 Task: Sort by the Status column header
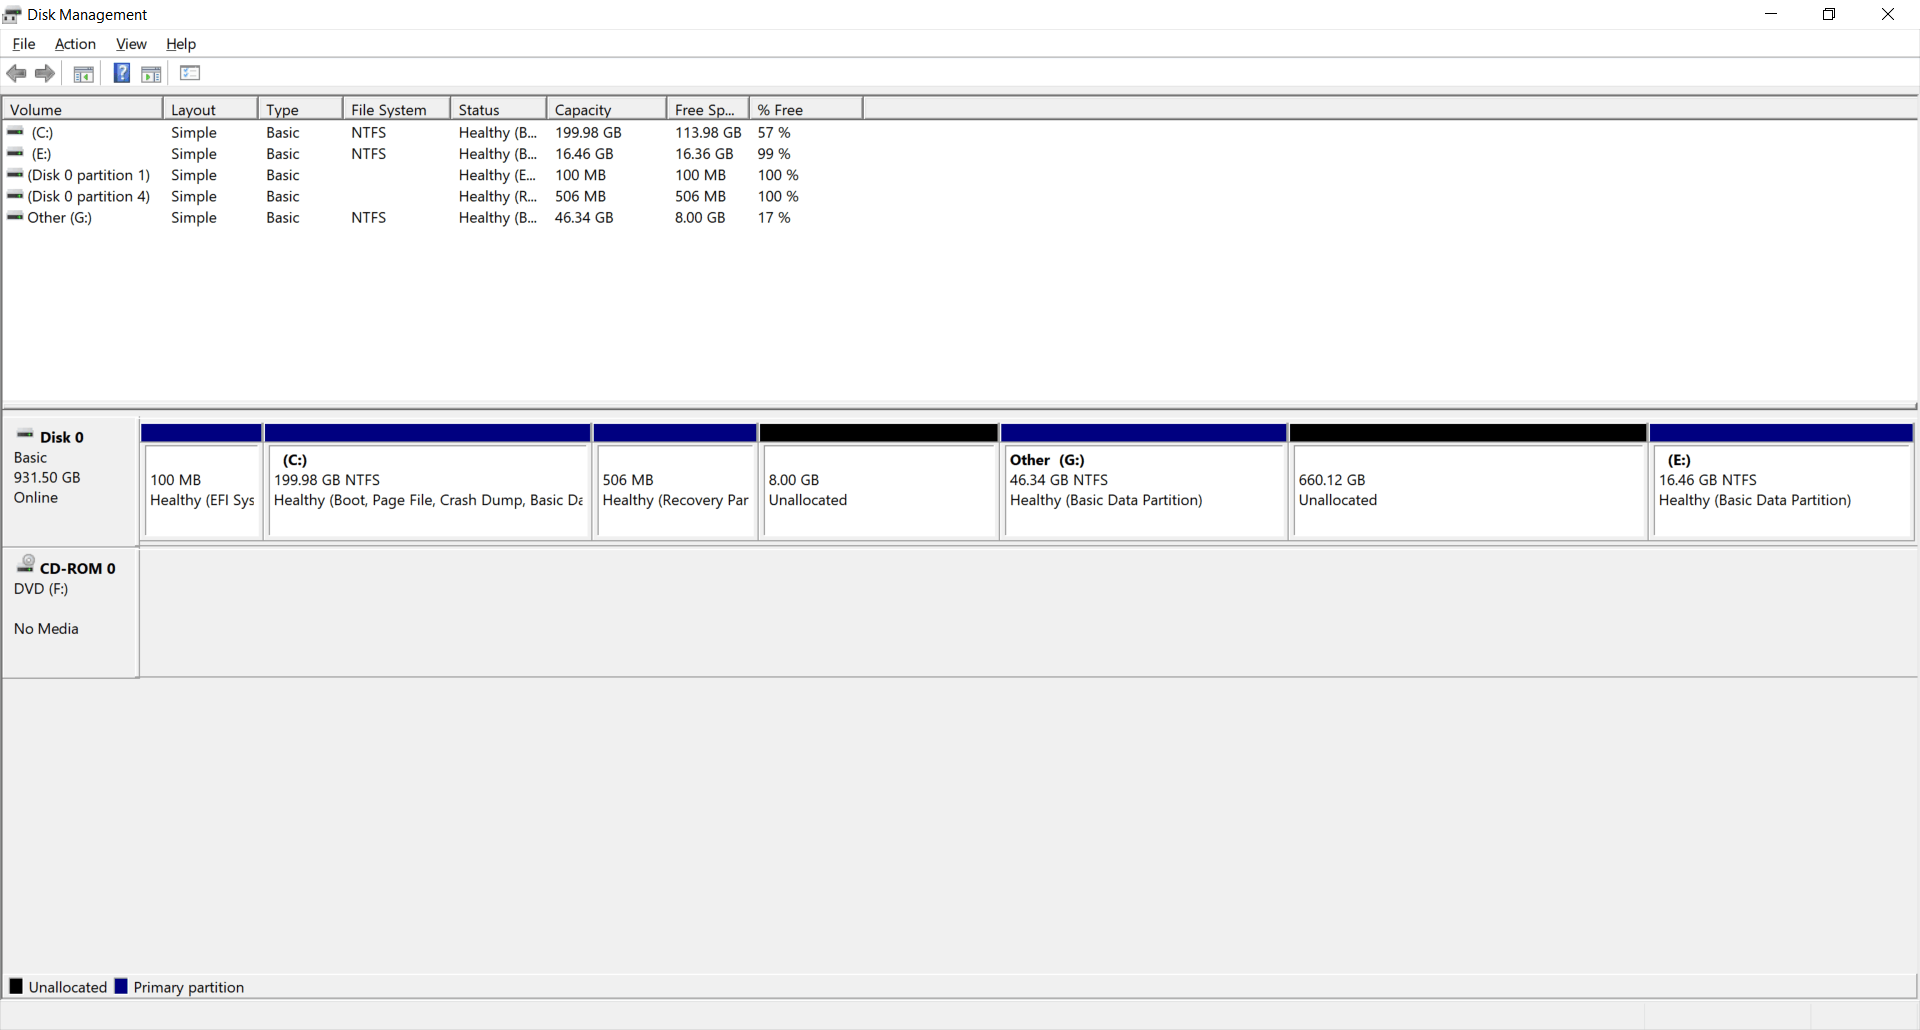pos(498,109)
